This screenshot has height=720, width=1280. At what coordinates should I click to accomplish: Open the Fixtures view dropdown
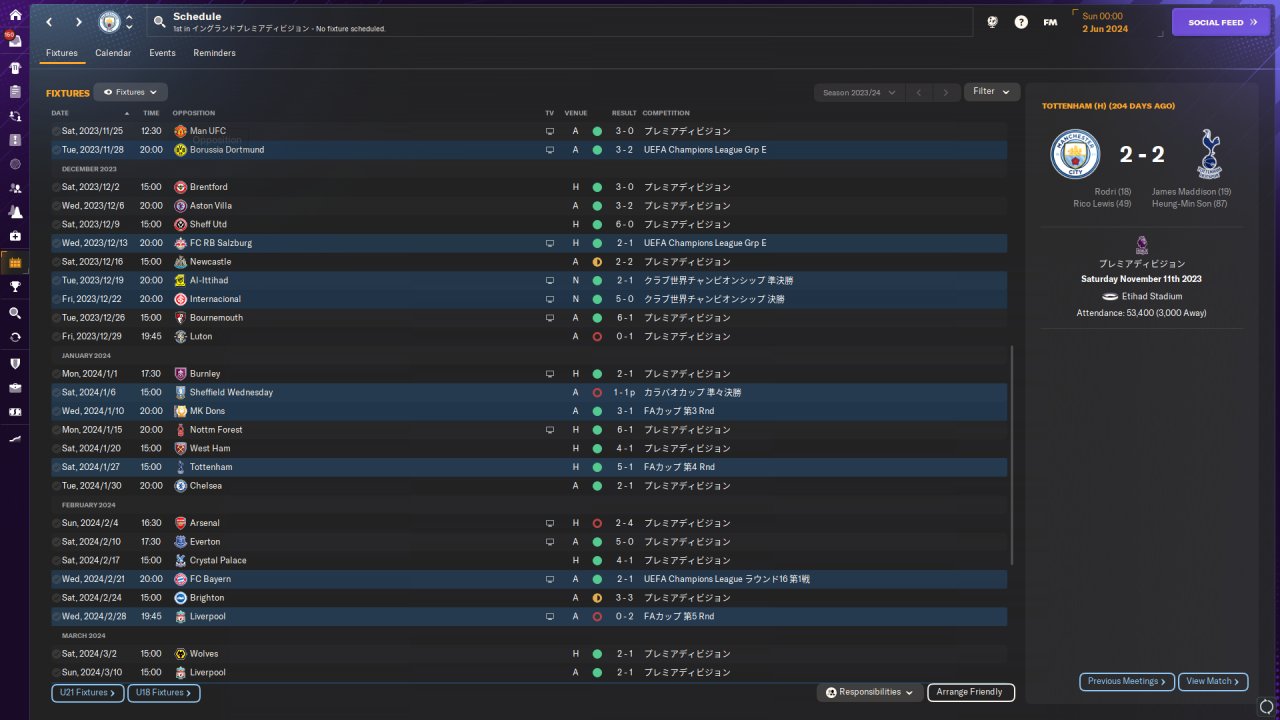130,92
